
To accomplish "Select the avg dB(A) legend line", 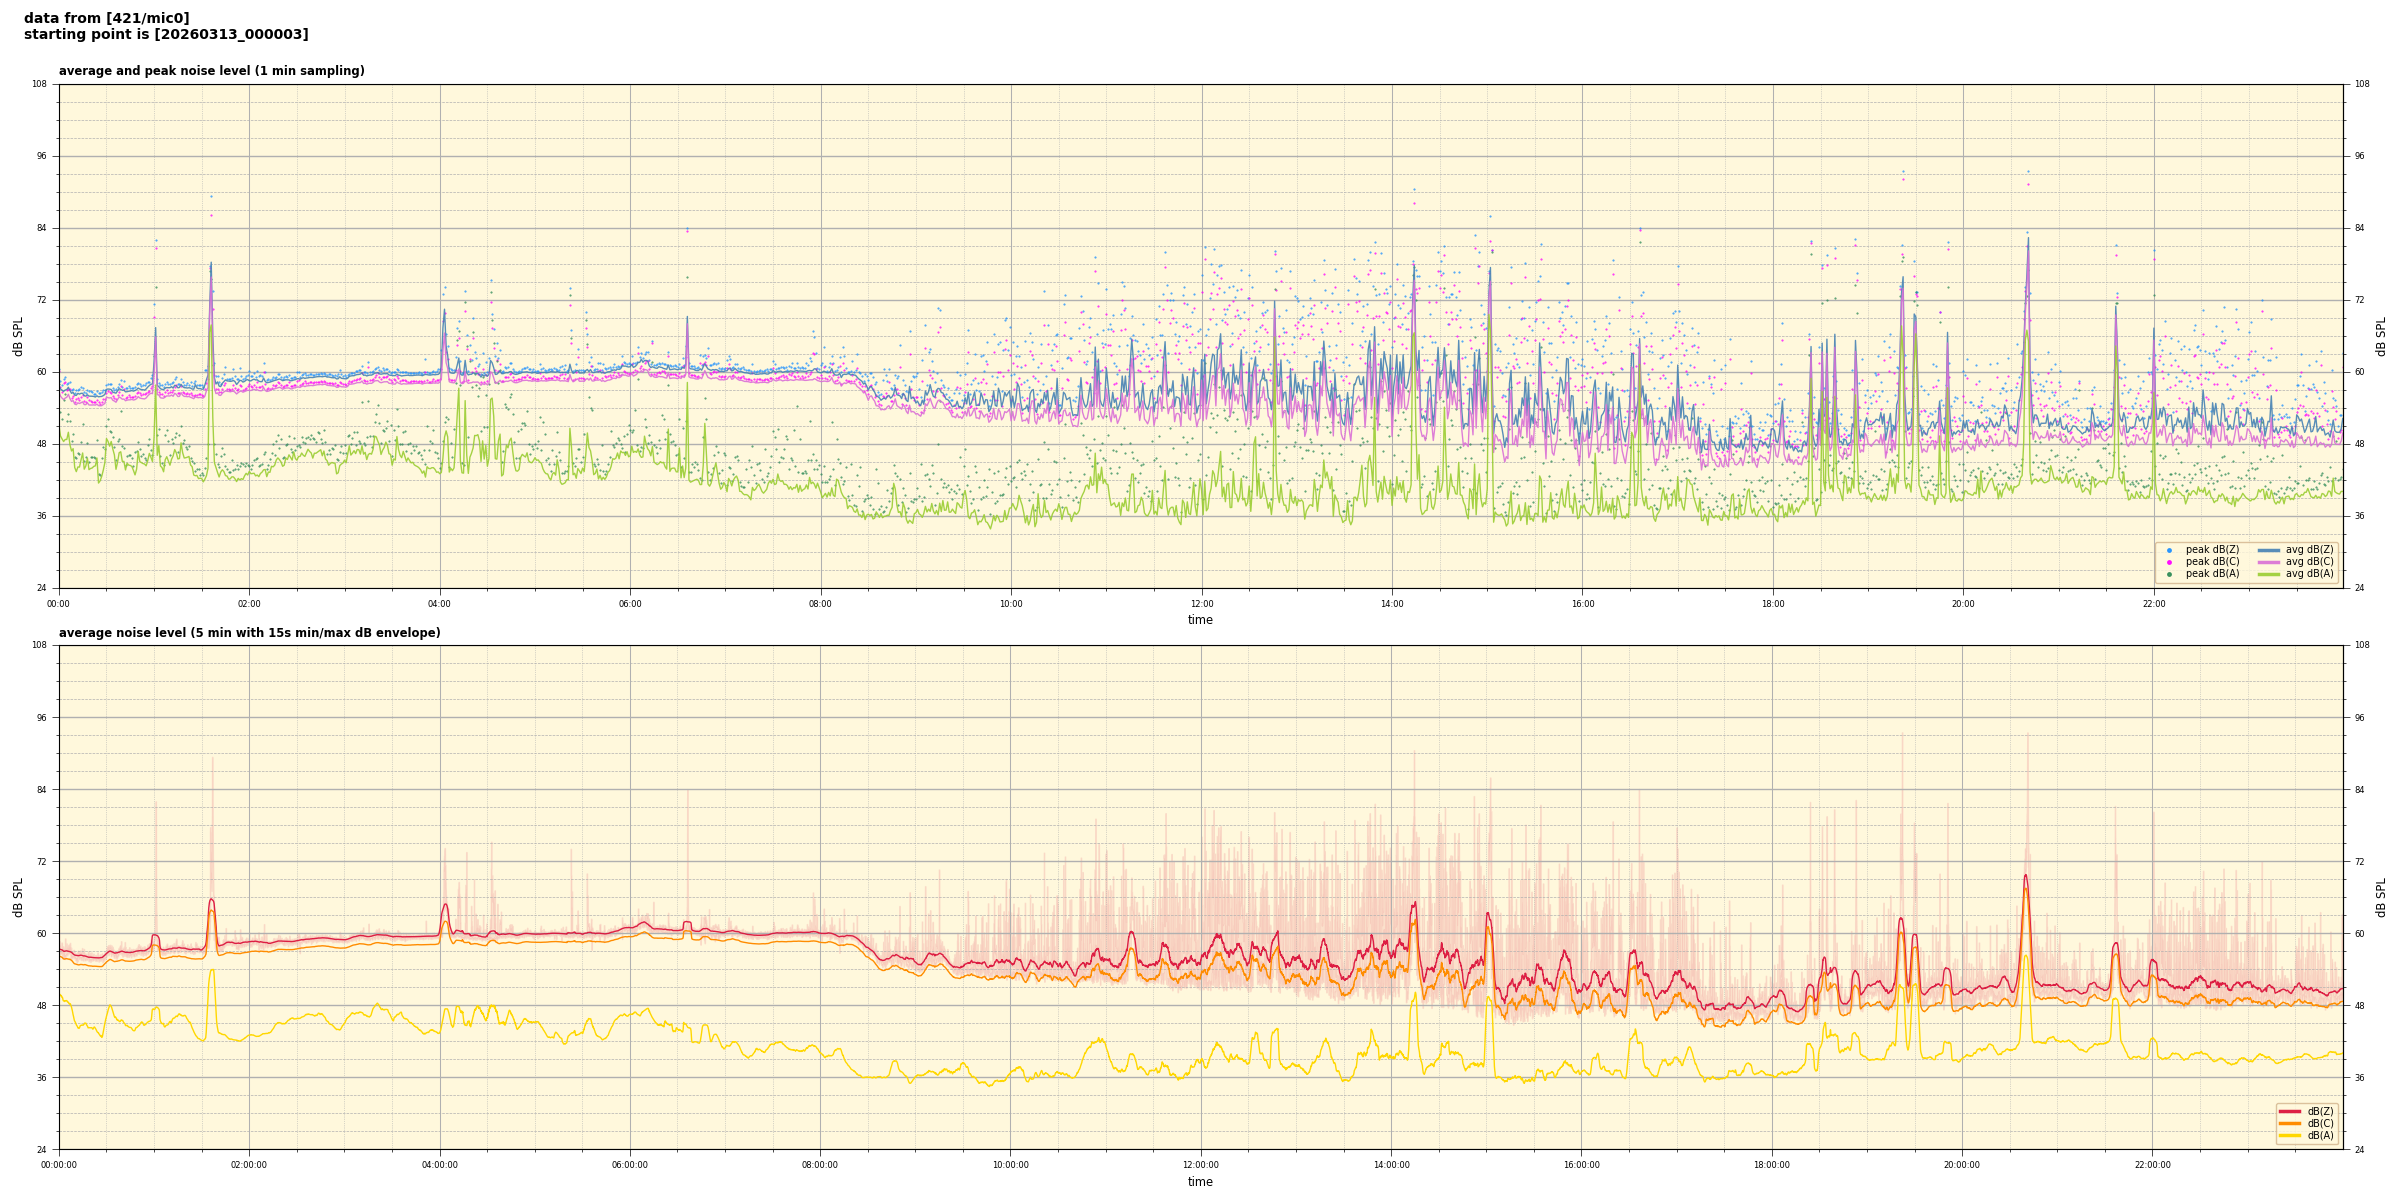I will pos(2269,574).
